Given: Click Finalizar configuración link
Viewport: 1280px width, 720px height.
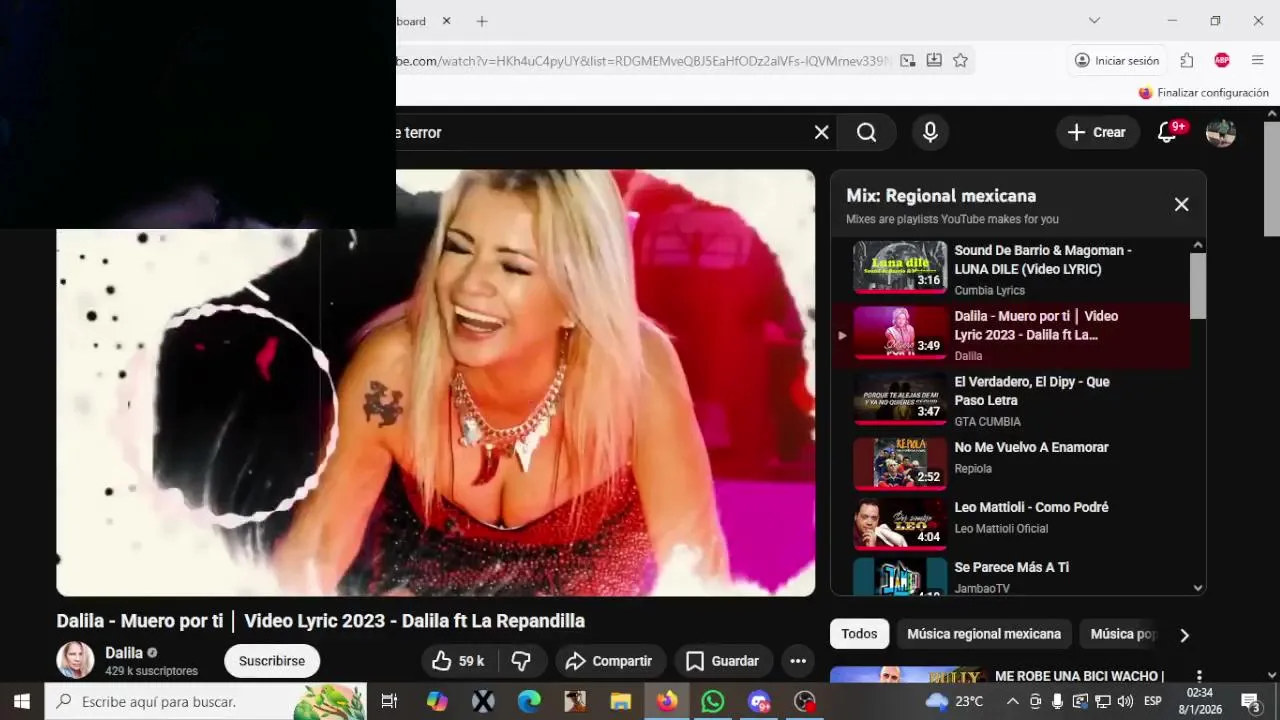Looking at the screenshot, I should [1204, 92].
